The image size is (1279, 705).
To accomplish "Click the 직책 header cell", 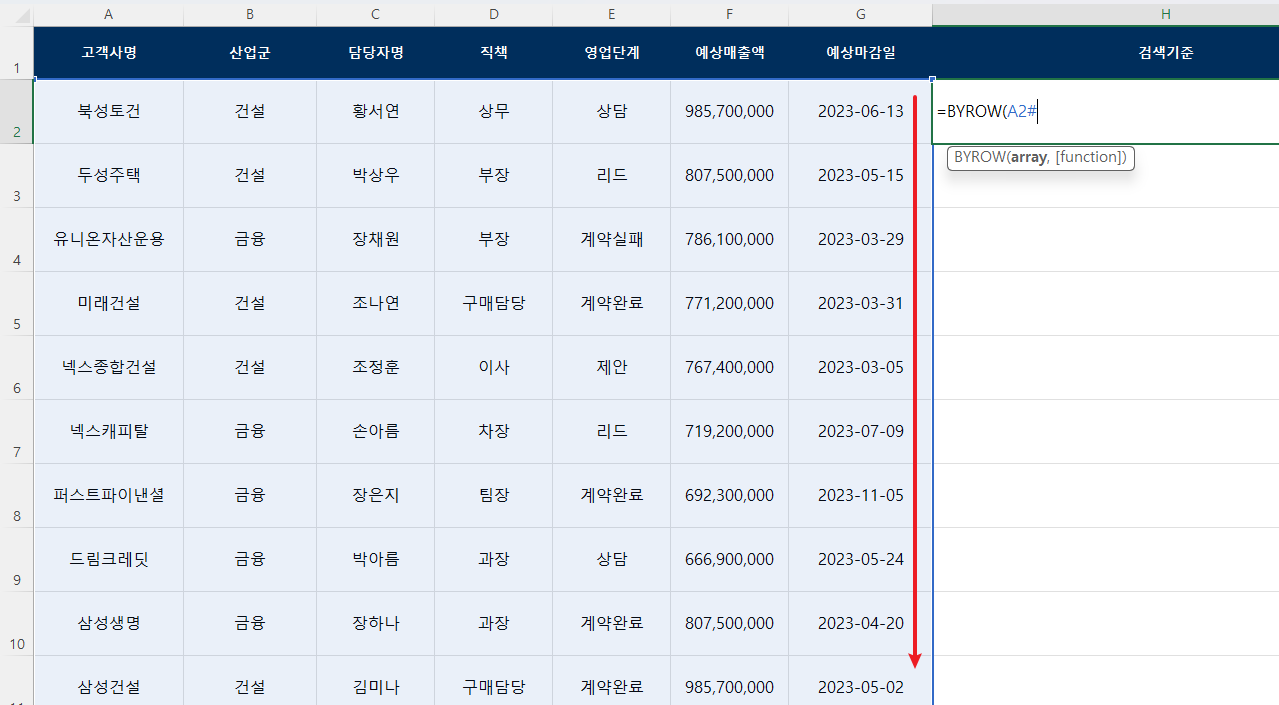I will (x=493, y=52).
